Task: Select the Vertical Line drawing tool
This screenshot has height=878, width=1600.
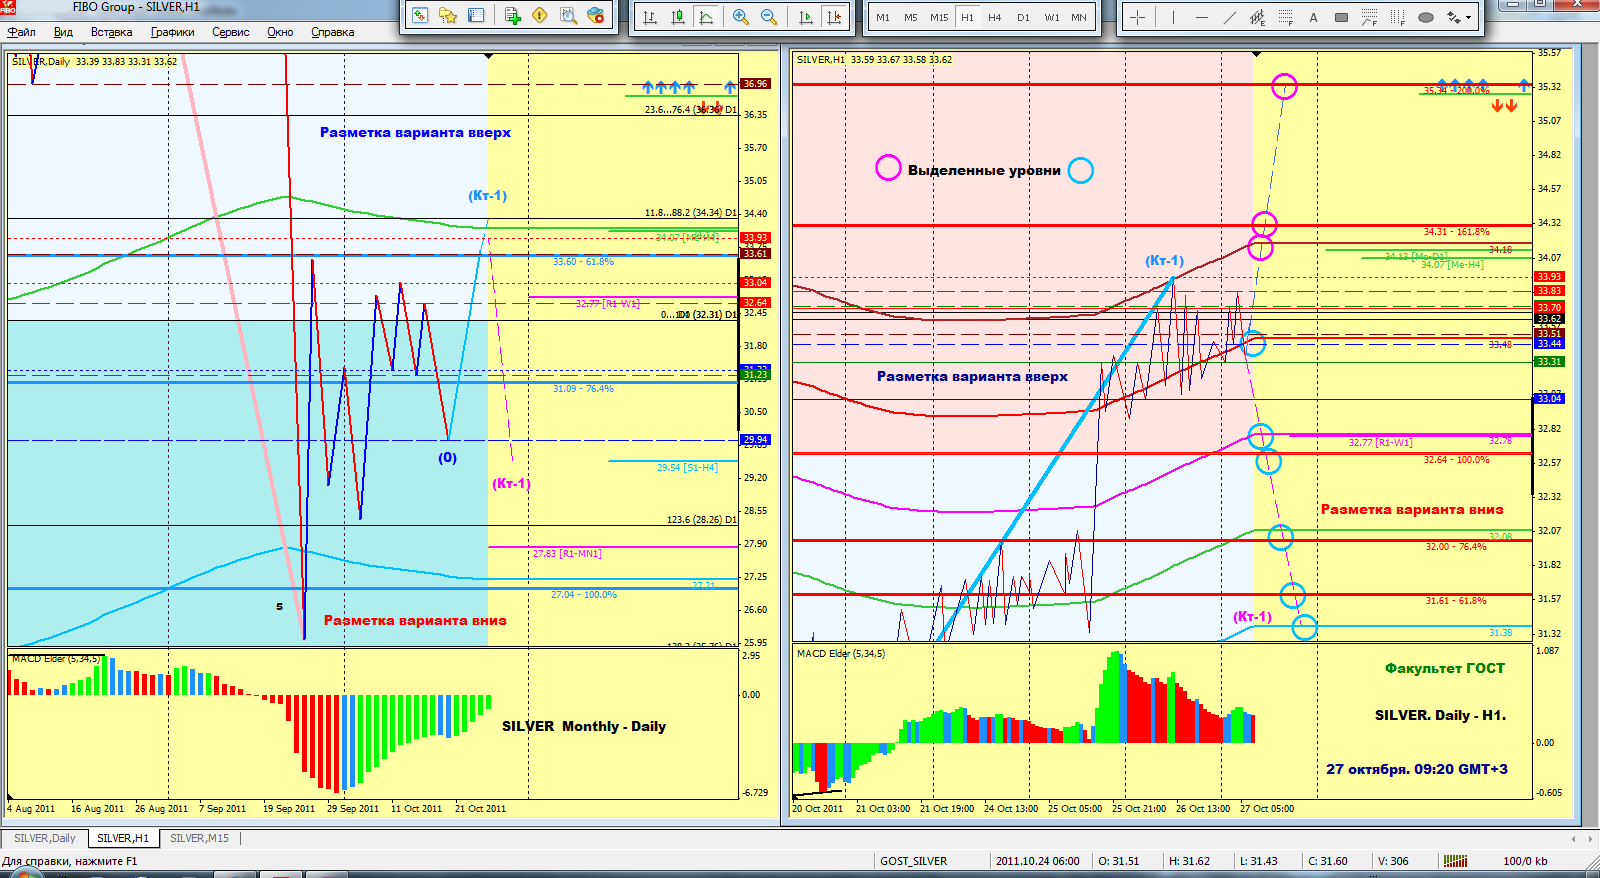Action: (1173, 17)
